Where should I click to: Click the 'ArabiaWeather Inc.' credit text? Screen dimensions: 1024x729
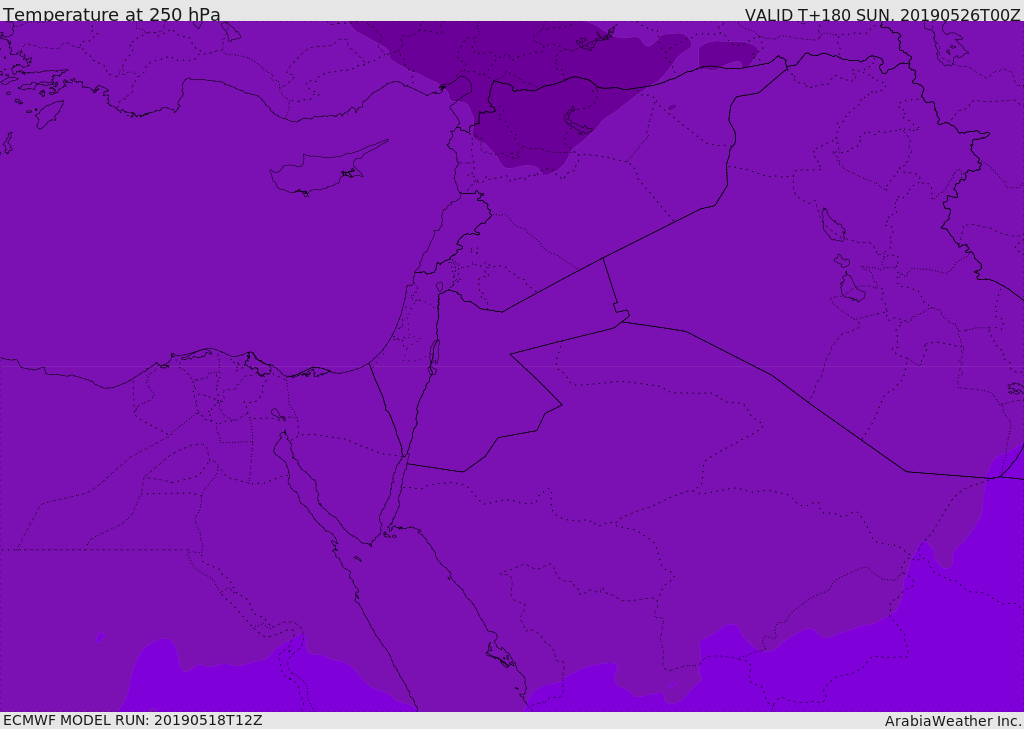point(952,721)
